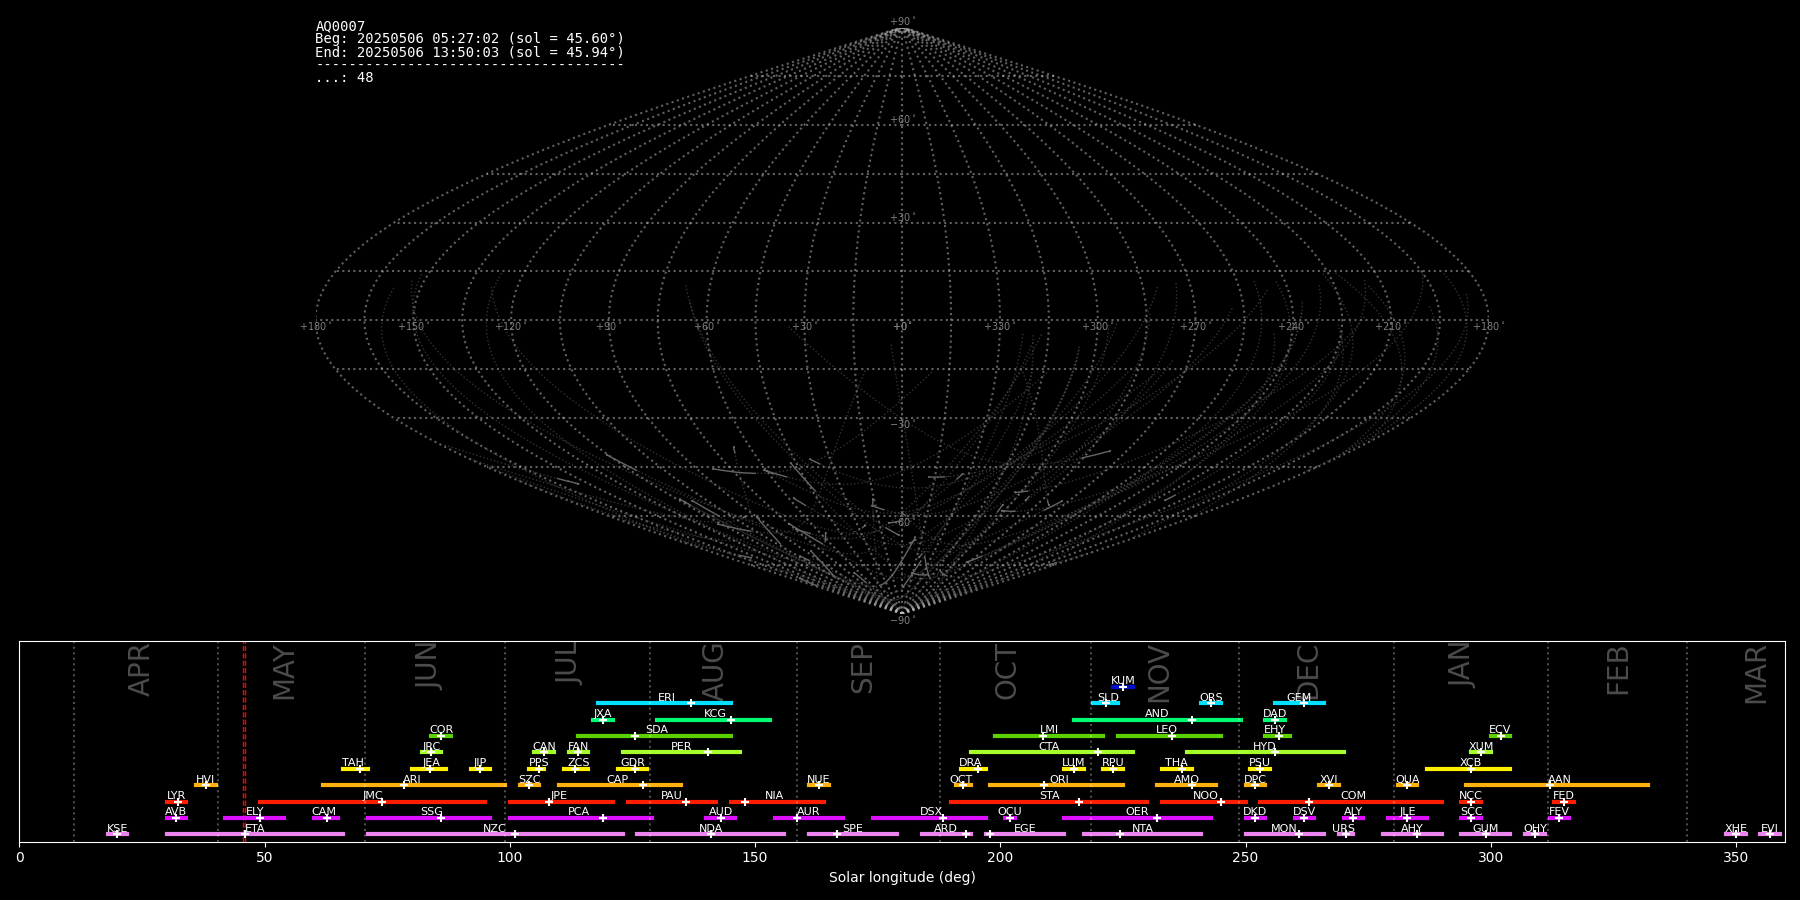Select the OER shower label
The width and height of the screenshot is (1800, 900).
[1137, 812]
